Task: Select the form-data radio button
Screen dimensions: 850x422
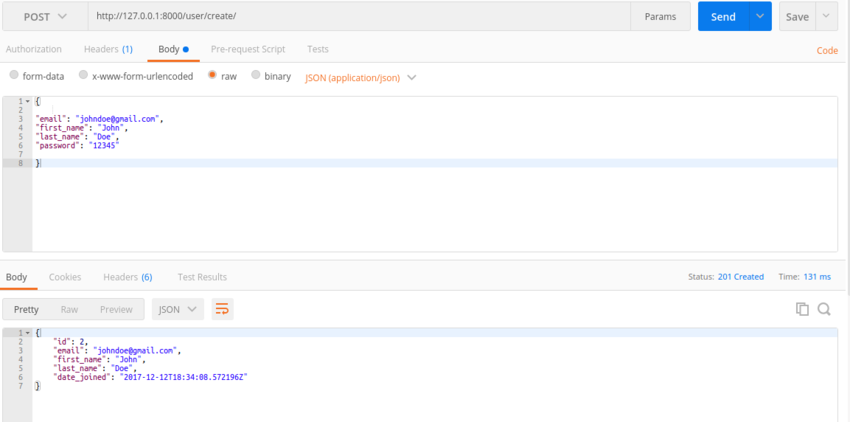Action: coord(14,75)
